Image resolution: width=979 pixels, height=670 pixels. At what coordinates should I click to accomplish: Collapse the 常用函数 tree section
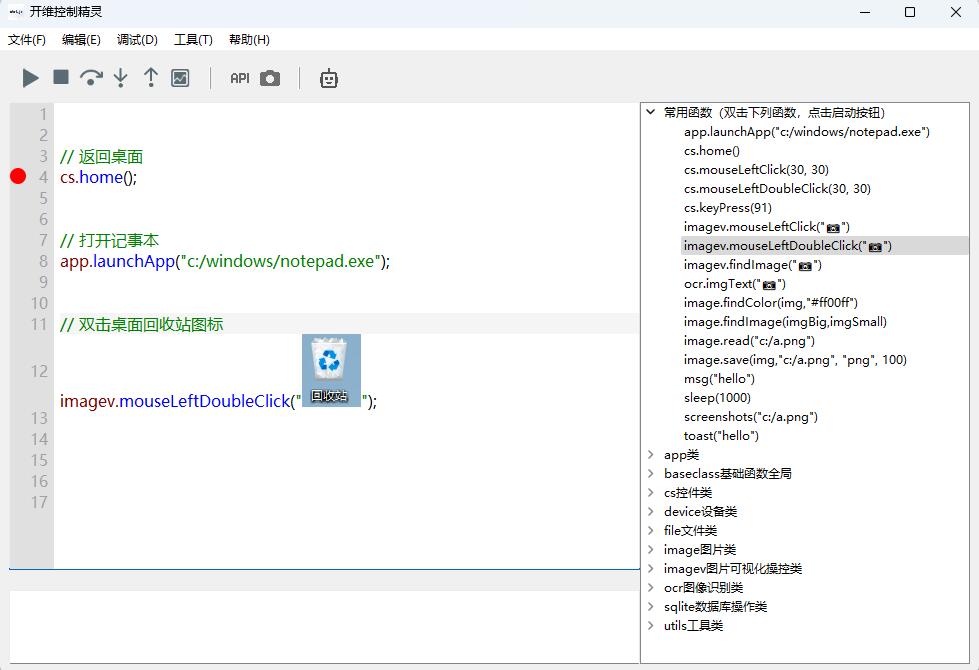pyautogui.click(x=651, y=112)
